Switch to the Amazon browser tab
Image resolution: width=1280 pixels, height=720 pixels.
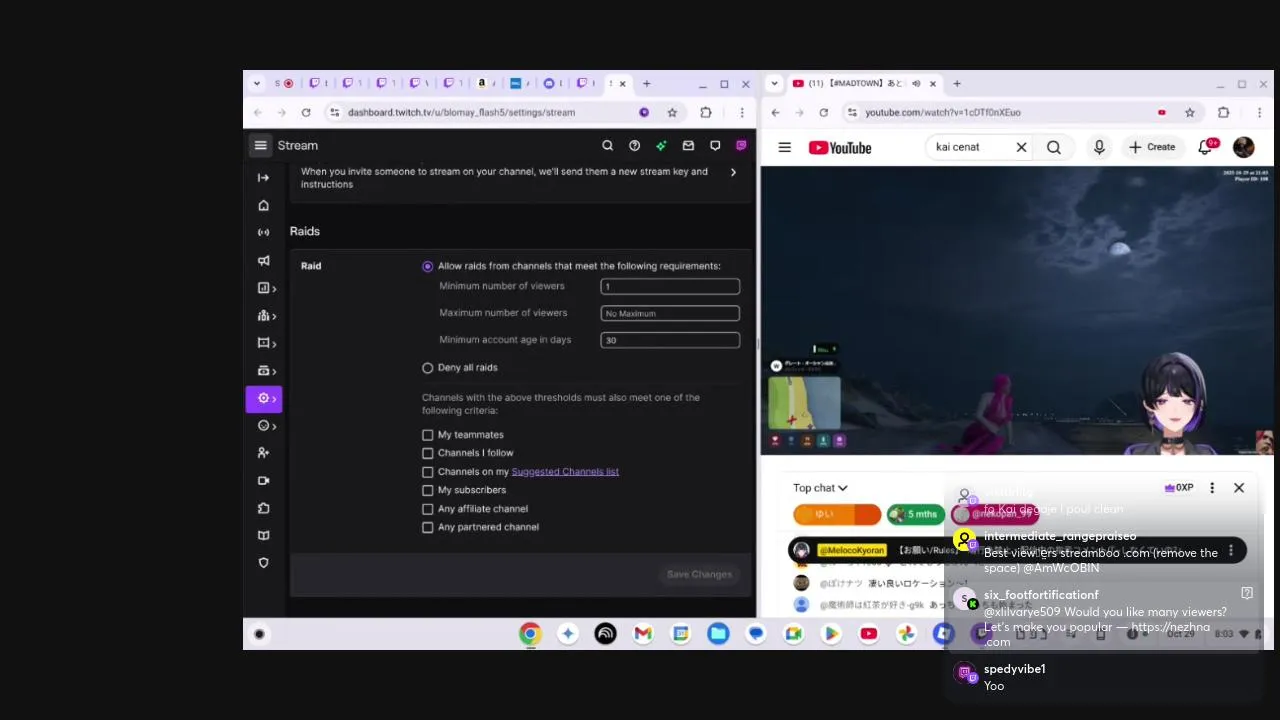(x=484, y=83)
